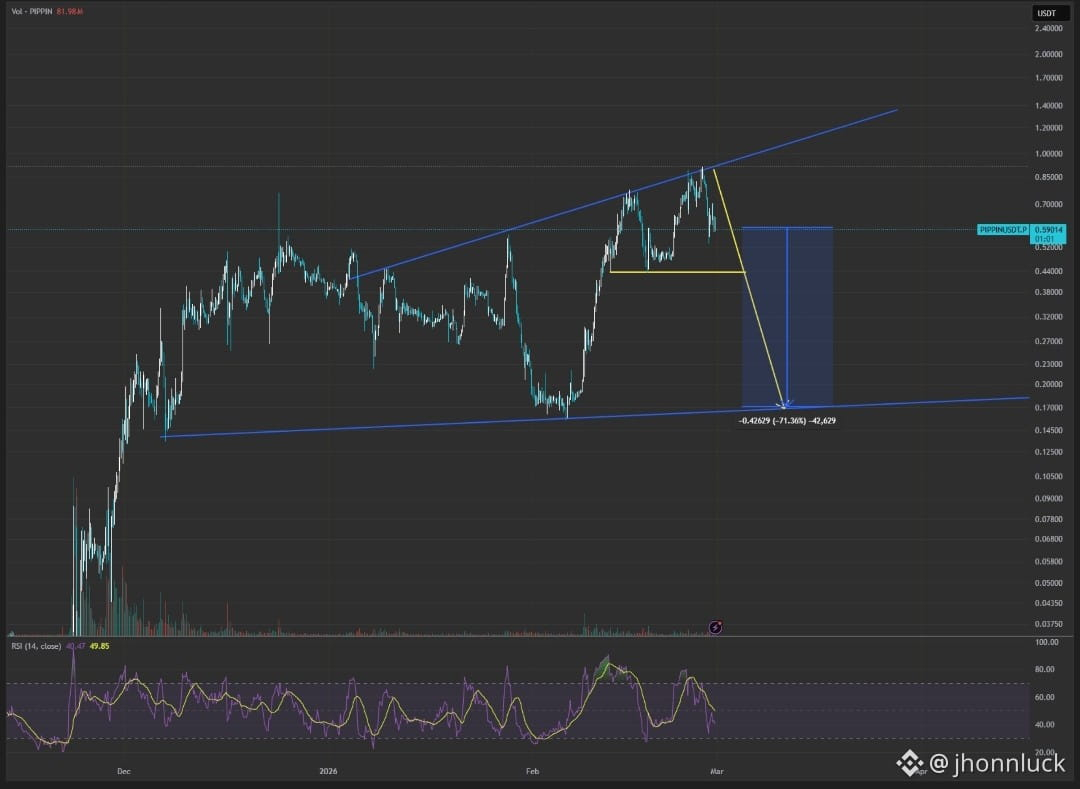Click the 0.05000 price scale value
Screen dimensions: 1080x789
[x=1048, y=583]
